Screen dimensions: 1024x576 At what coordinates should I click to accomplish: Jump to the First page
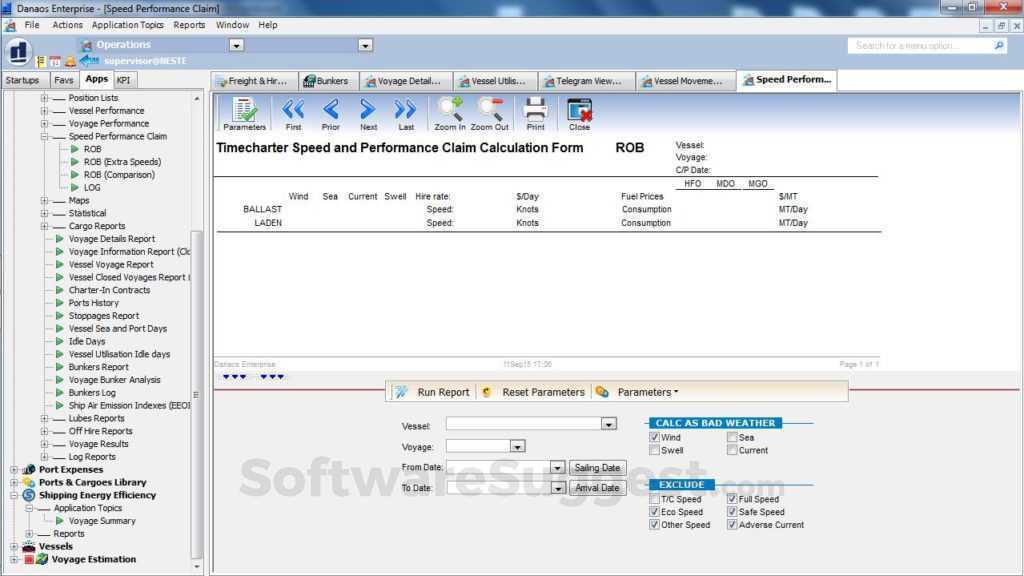[x=292, y=113]
